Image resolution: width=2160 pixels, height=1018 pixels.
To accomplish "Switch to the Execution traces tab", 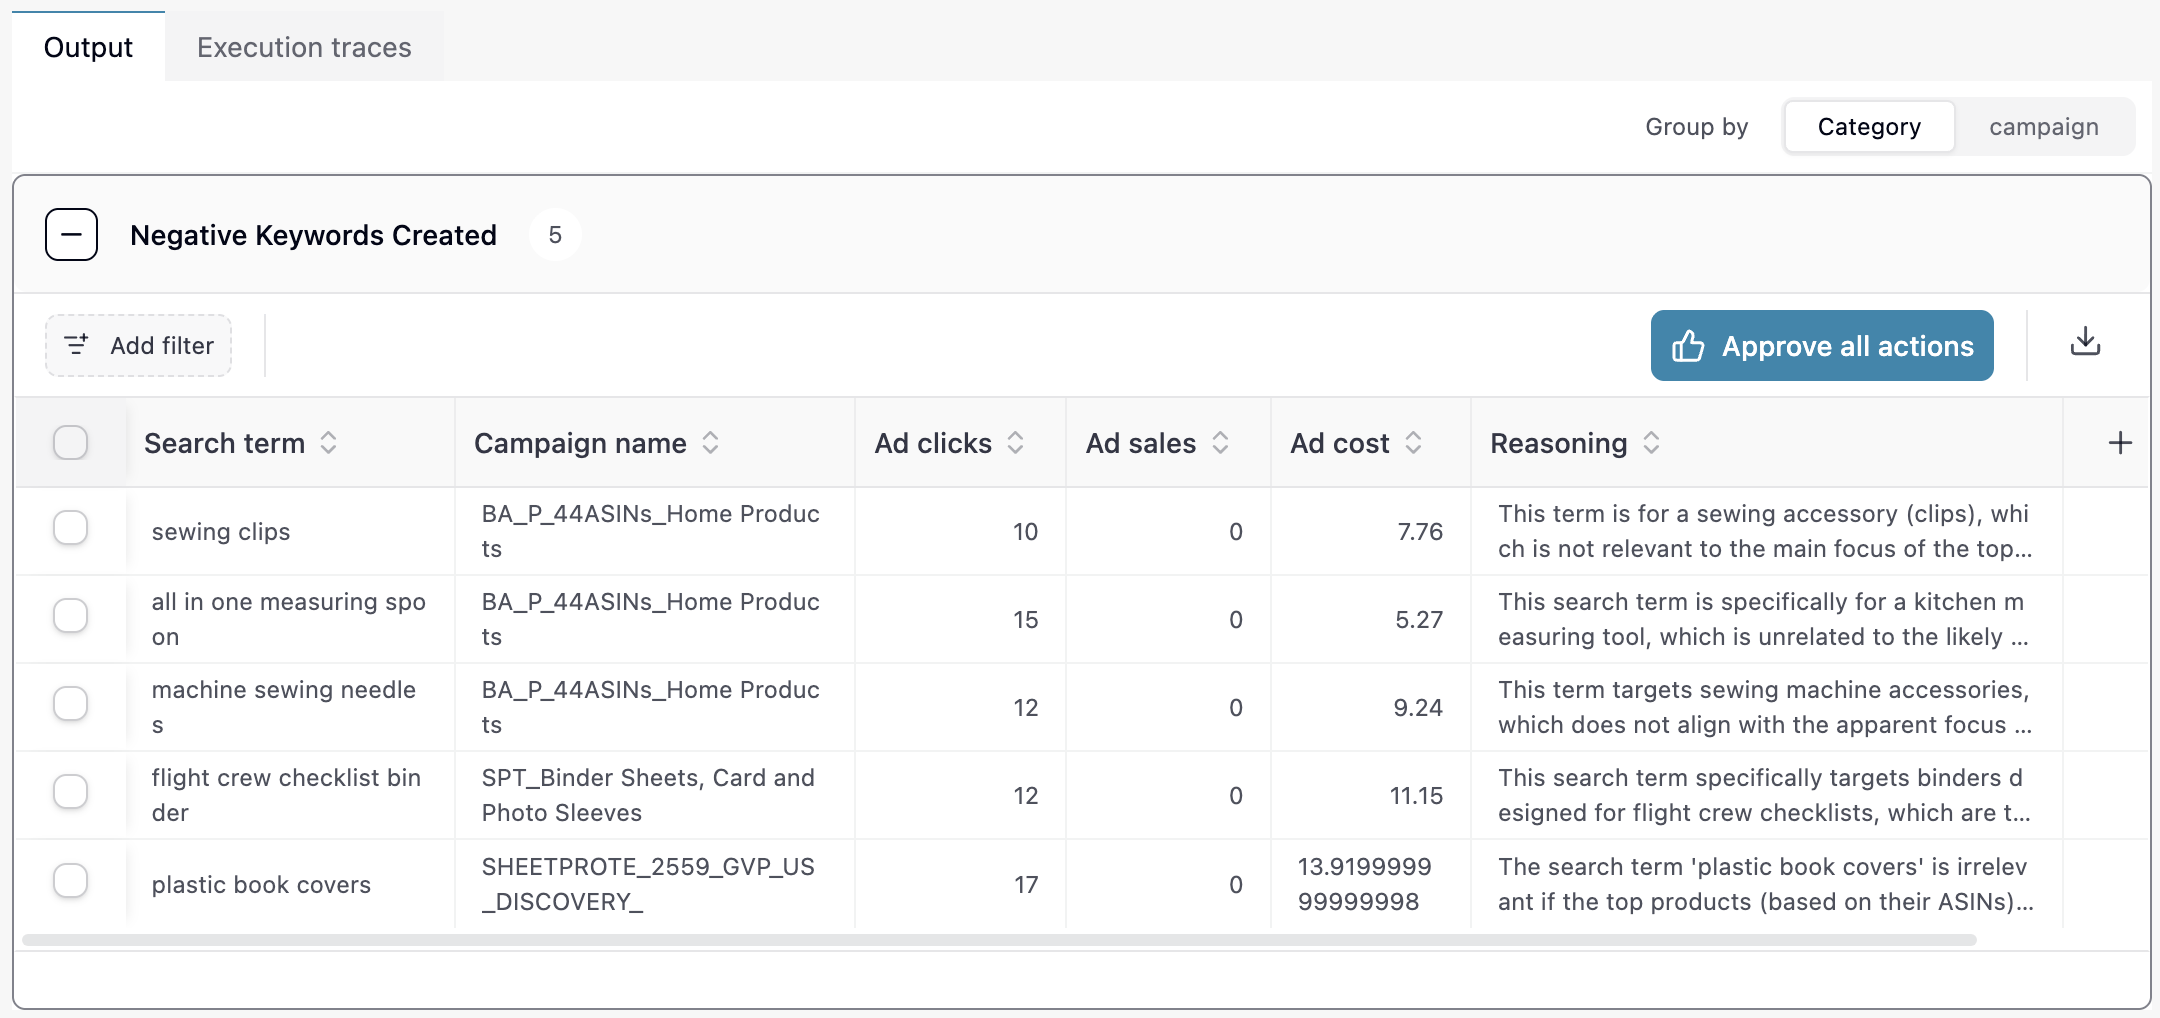I will [304, 47].
